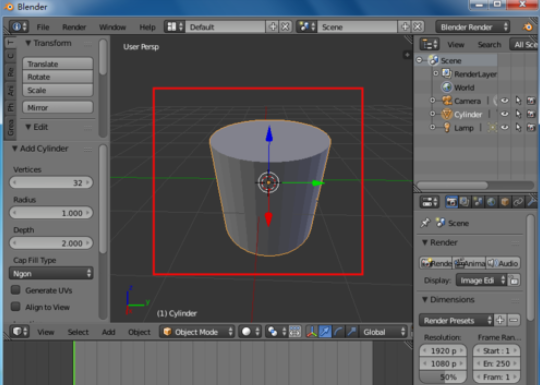Toggle Lamp visibility eye icon
The width and height of the screenshot is (540, 385).
505,127
